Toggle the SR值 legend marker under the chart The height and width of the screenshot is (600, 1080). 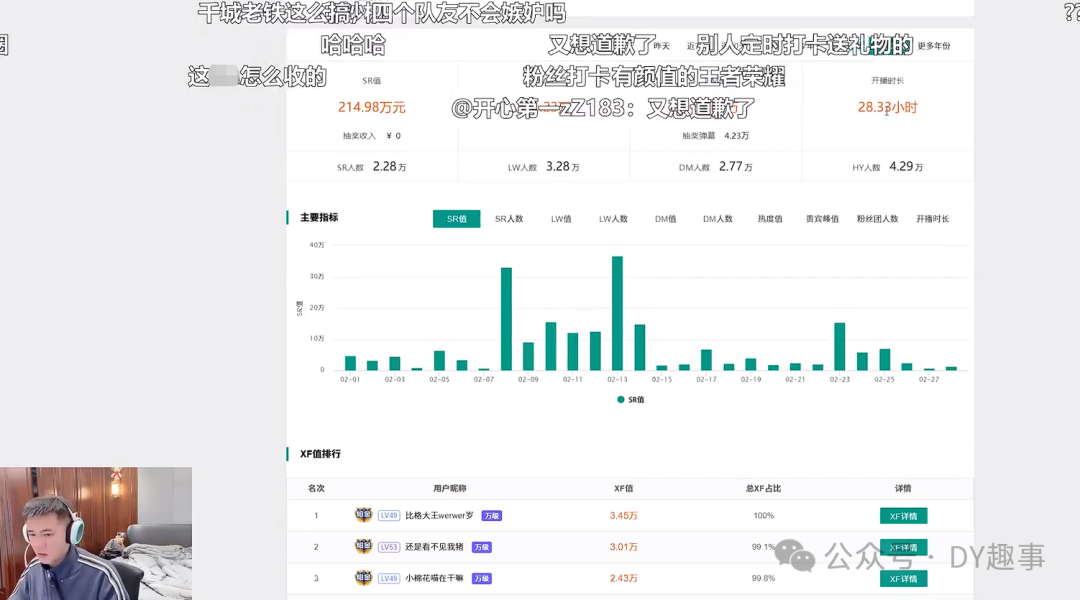coord(621,400)
